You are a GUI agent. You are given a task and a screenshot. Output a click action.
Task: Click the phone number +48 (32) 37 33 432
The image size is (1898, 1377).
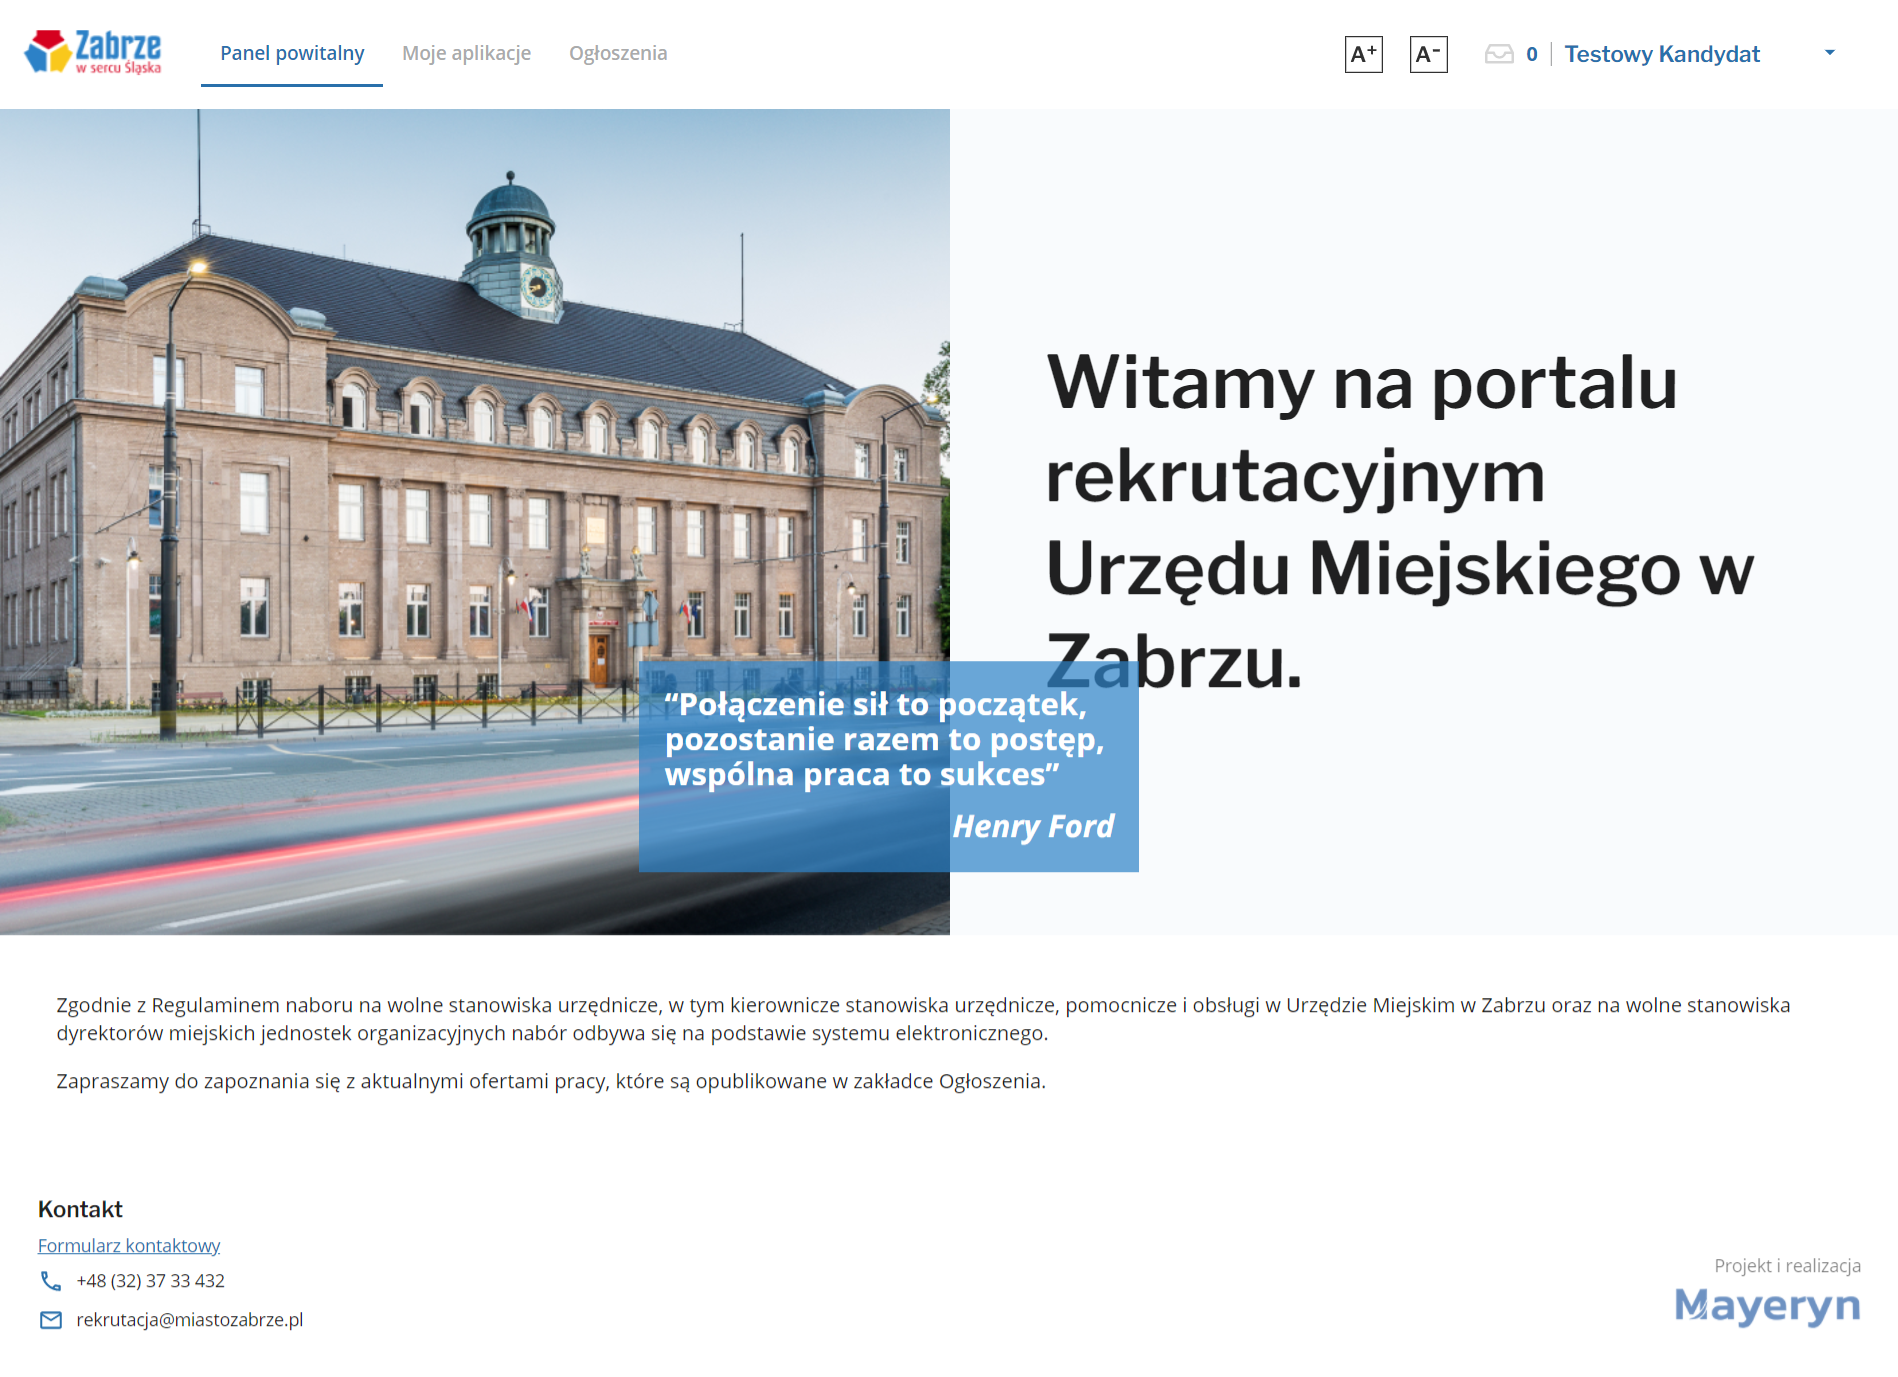click(150, 1281)
